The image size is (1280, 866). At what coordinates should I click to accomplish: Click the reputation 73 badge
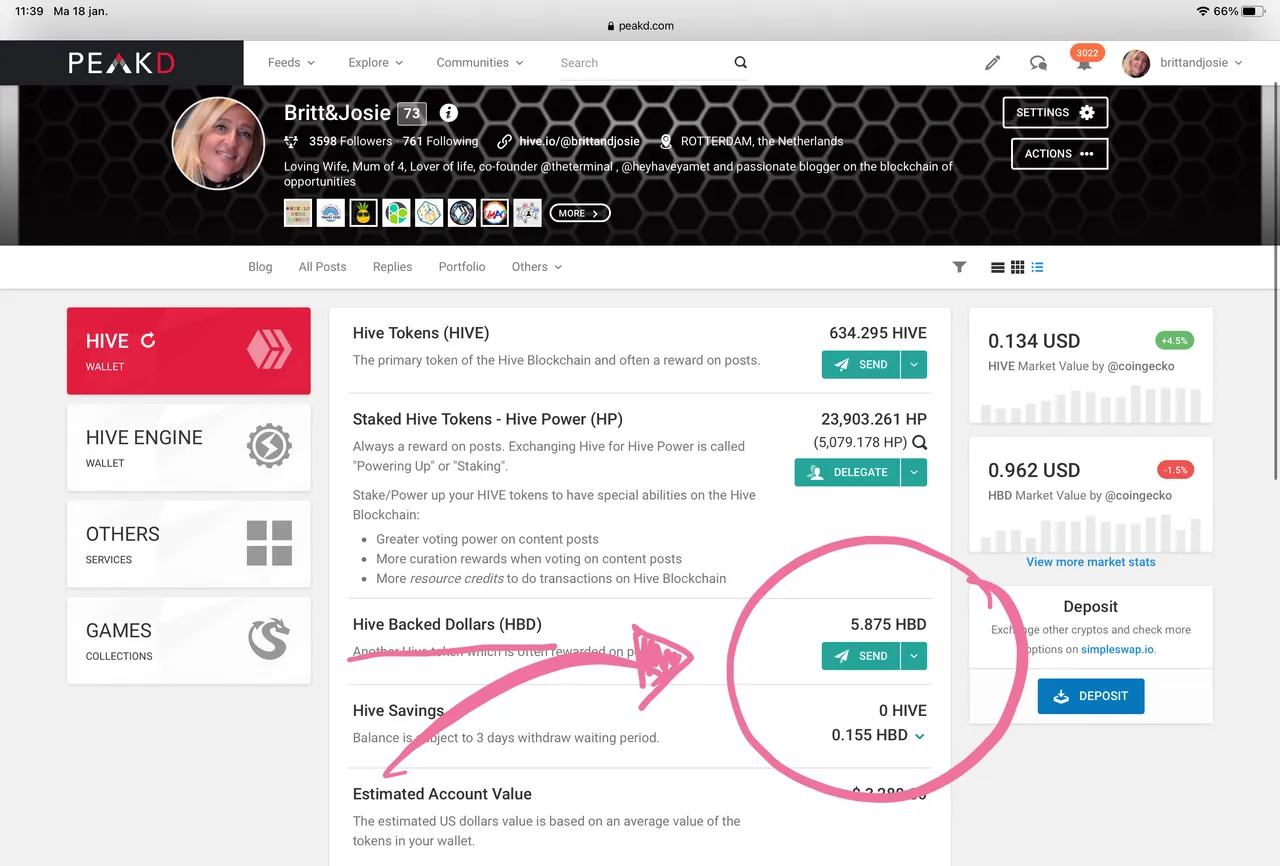(412, 113)
